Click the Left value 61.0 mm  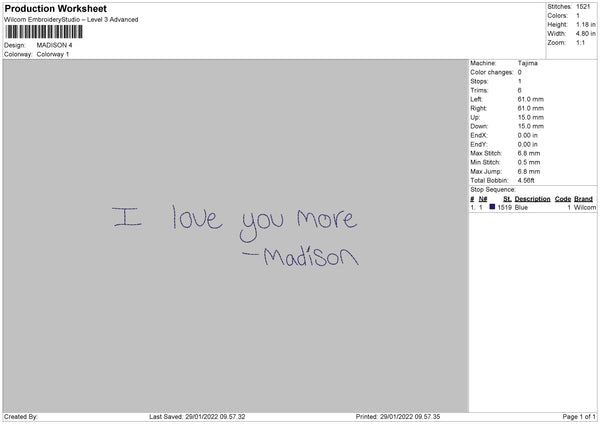tap(531, 99)
